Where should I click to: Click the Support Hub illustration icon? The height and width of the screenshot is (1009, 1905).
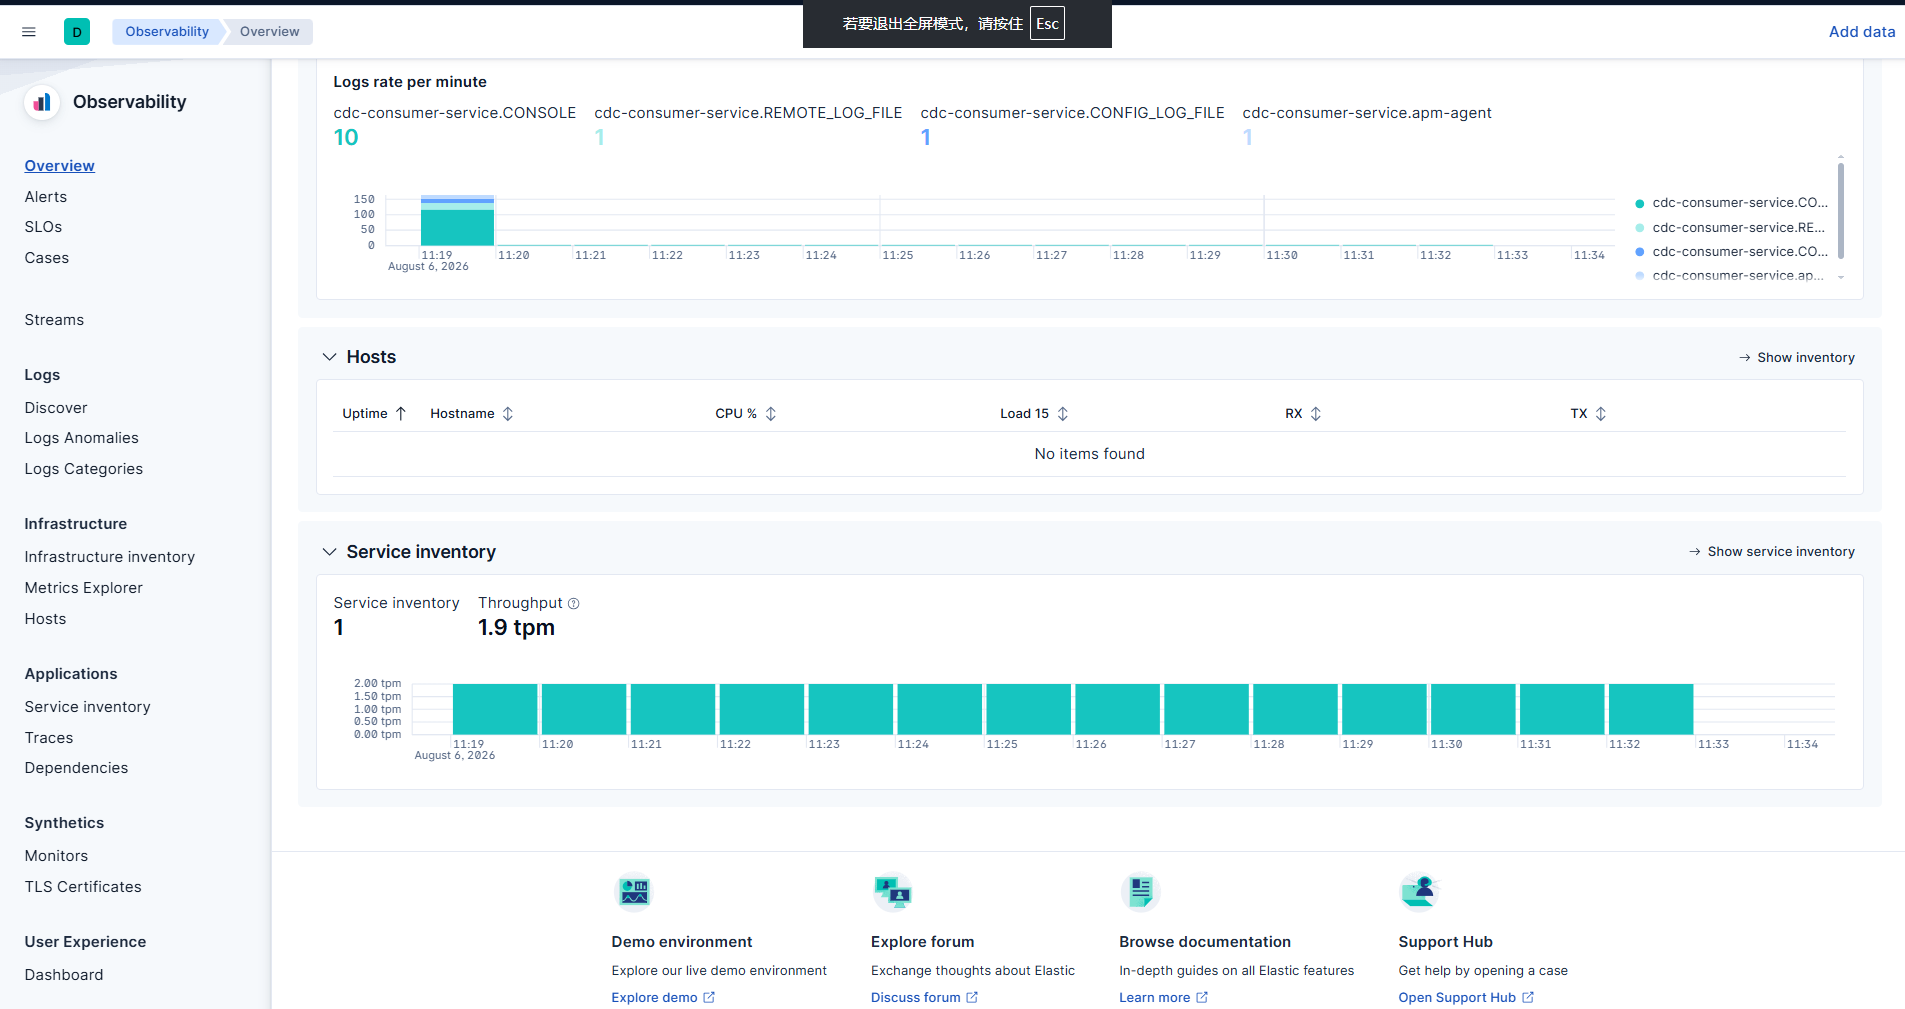tap(1419, 891)
